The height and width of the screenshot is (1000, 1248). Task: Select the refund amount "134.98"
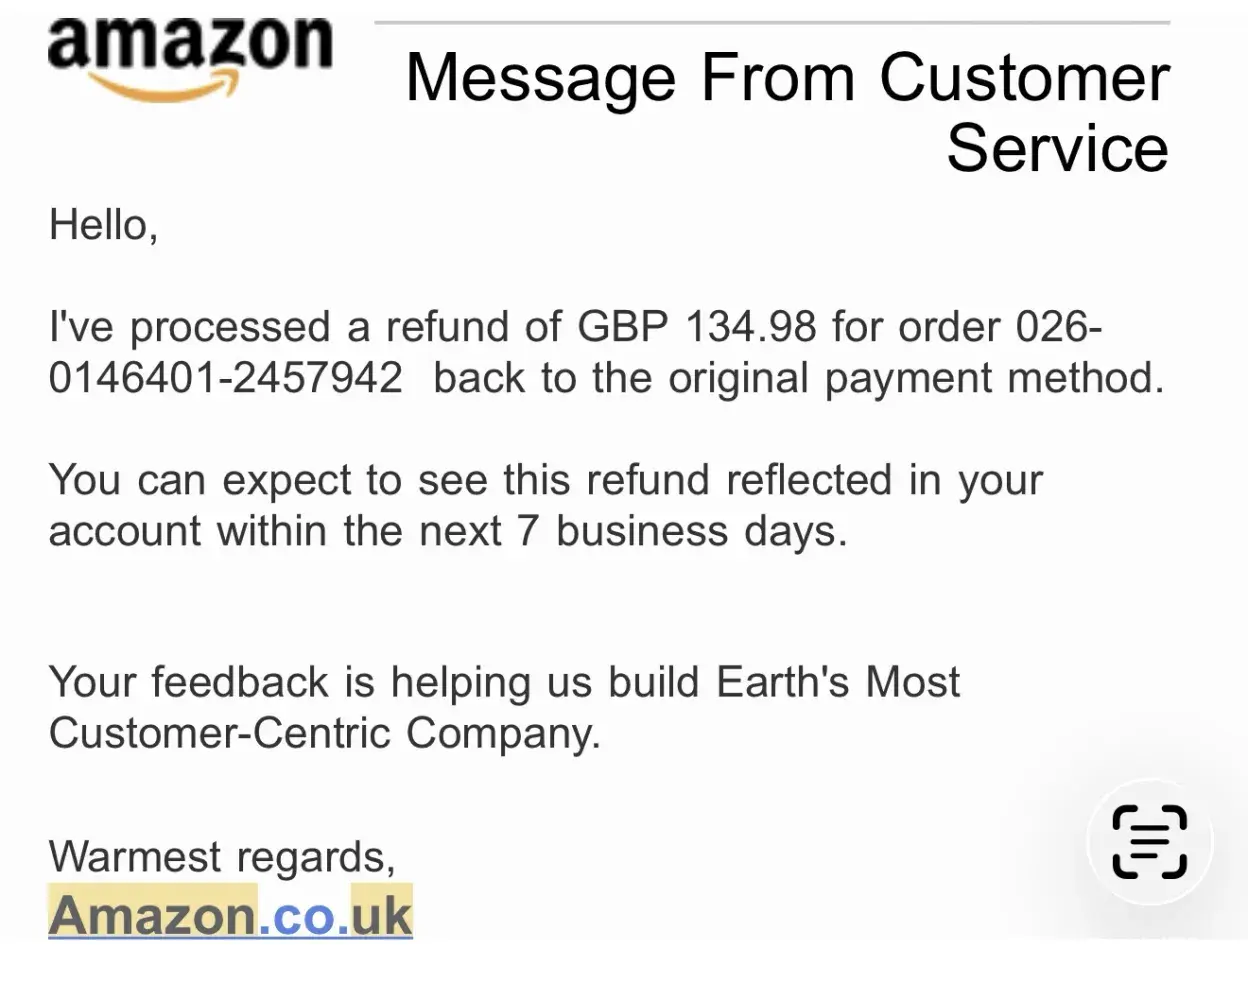751,327
